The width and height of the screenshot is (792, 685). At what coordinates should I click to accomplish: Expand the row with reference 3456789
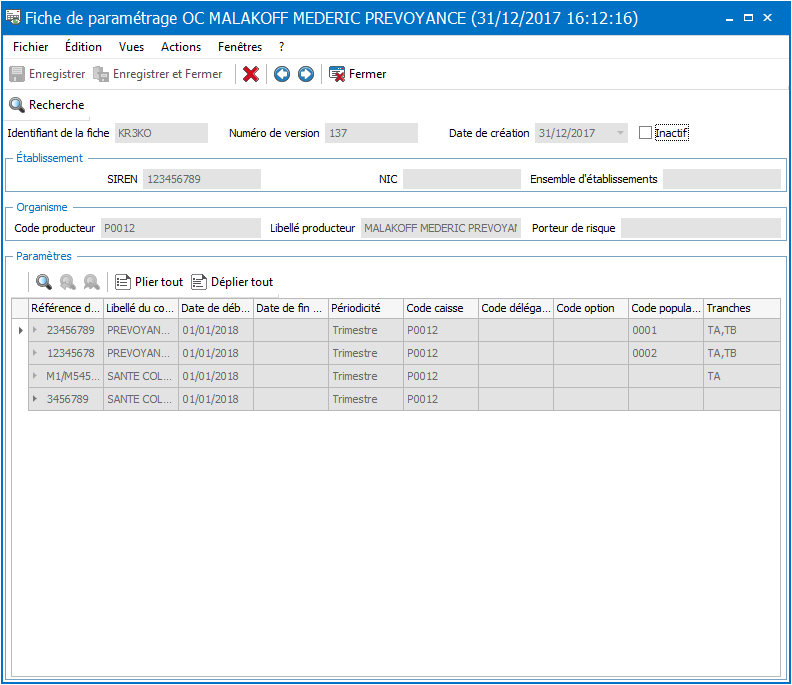pyautogui.click(x=35, y=399)
